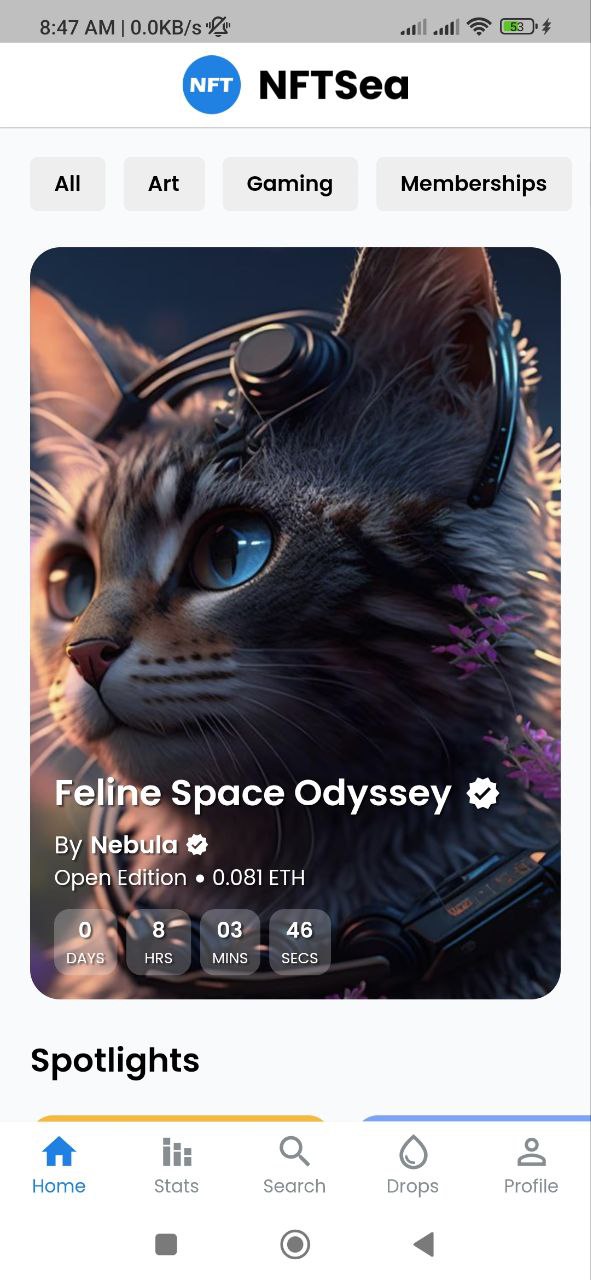Tap Android recent apps square button
The width and height of the screenshot is (591, 1280).
[x=166, y=1244]
